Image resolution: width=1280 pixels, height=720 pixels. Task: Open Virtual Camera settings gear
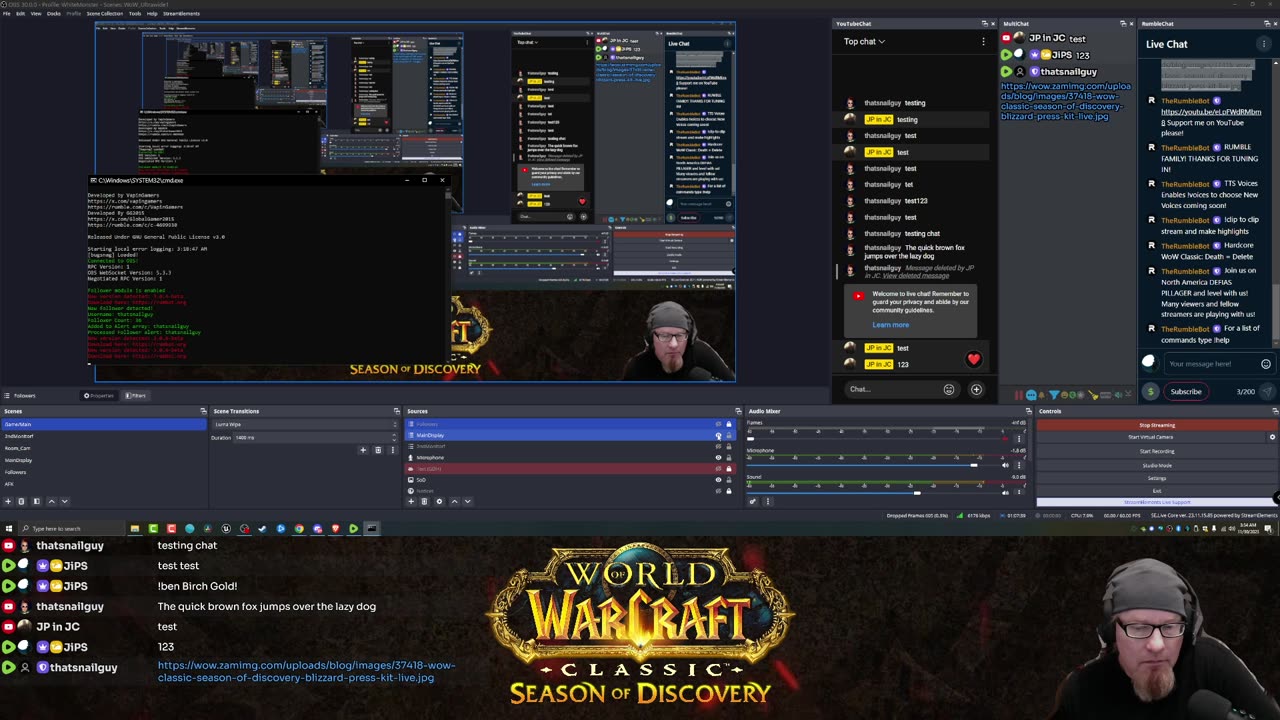pyautogui.click(x=1272, y=437)
